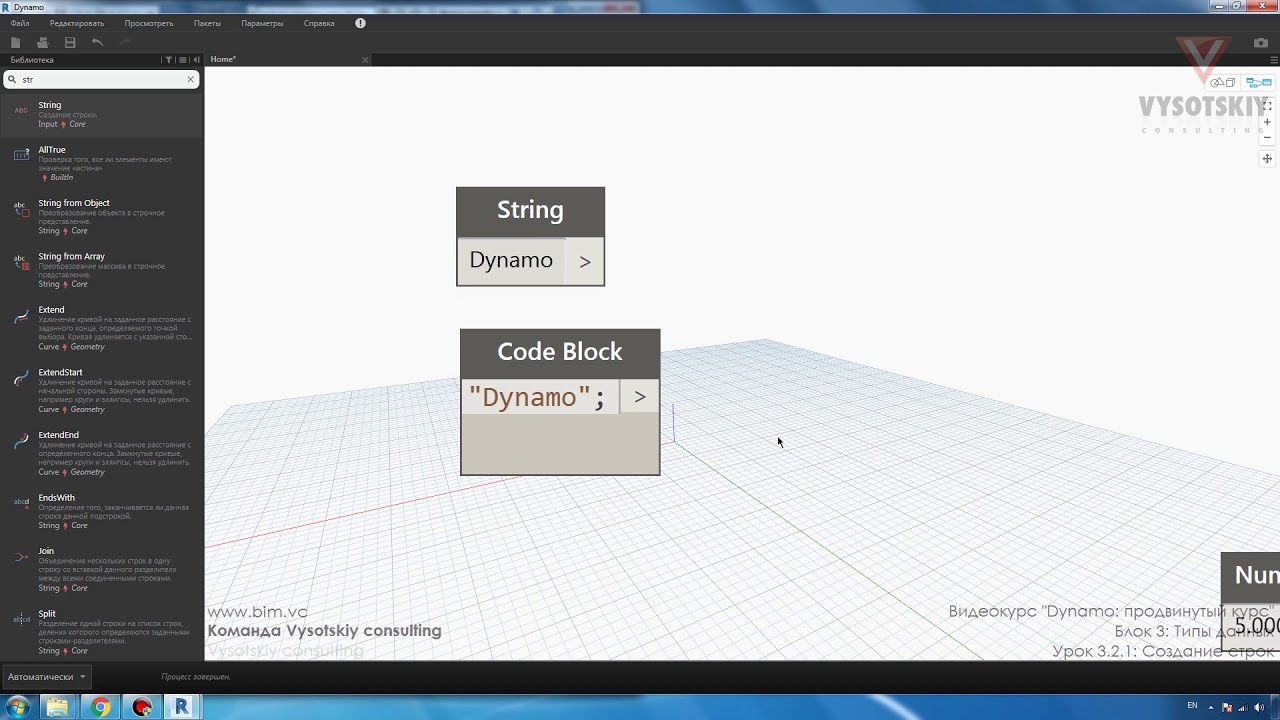Pick String from Array in the library
The width and height of the screenshot is (1280, 720).
point(102,270)
